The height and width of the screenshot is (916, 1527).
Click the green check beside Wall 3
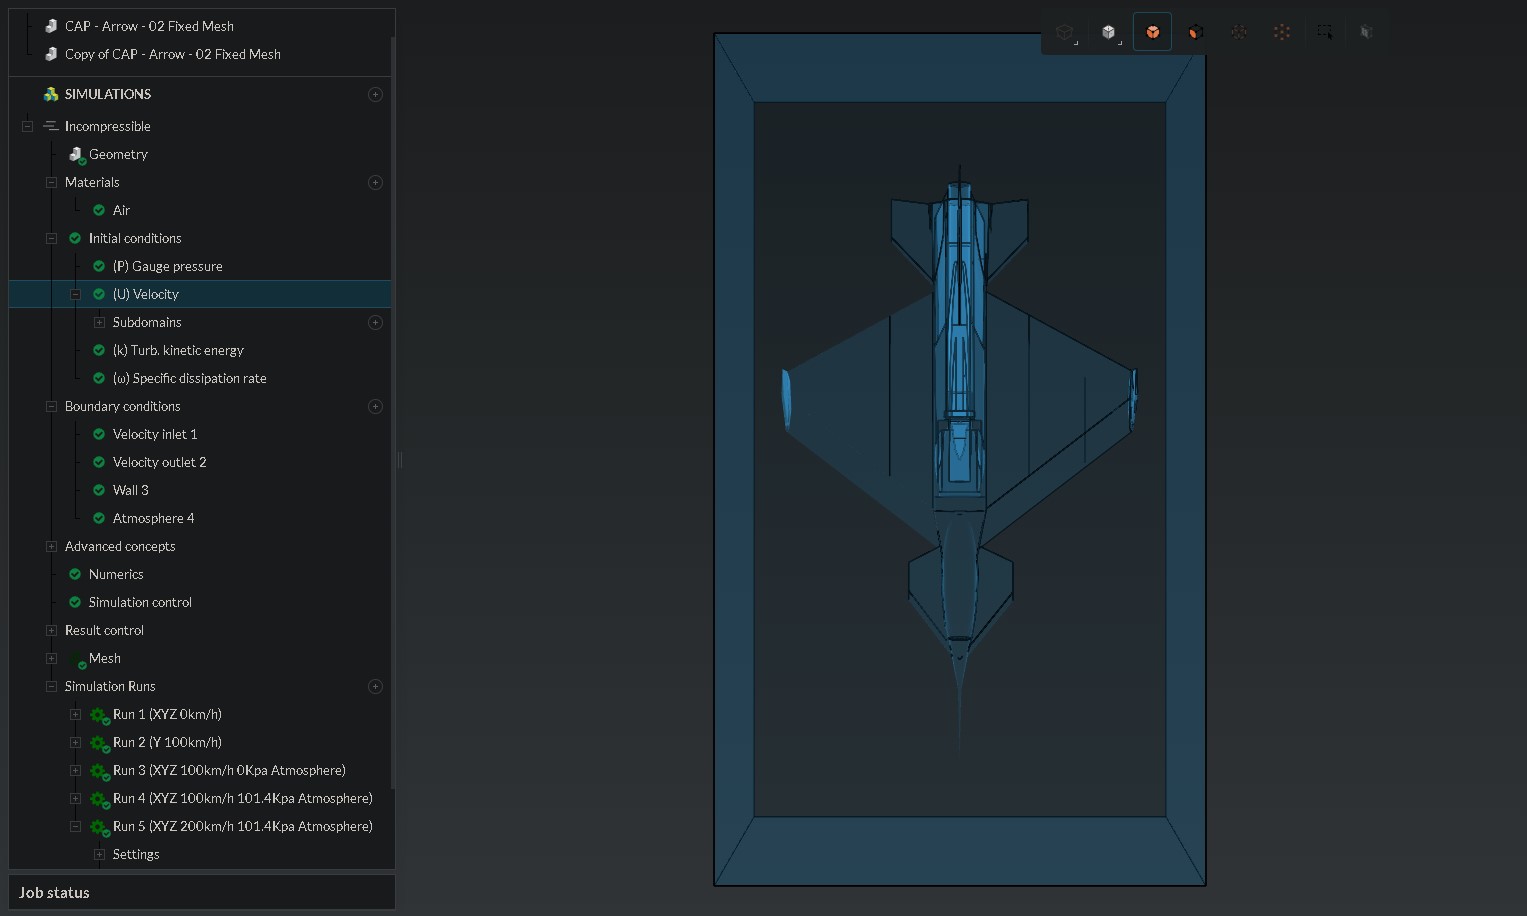point(99,490)
